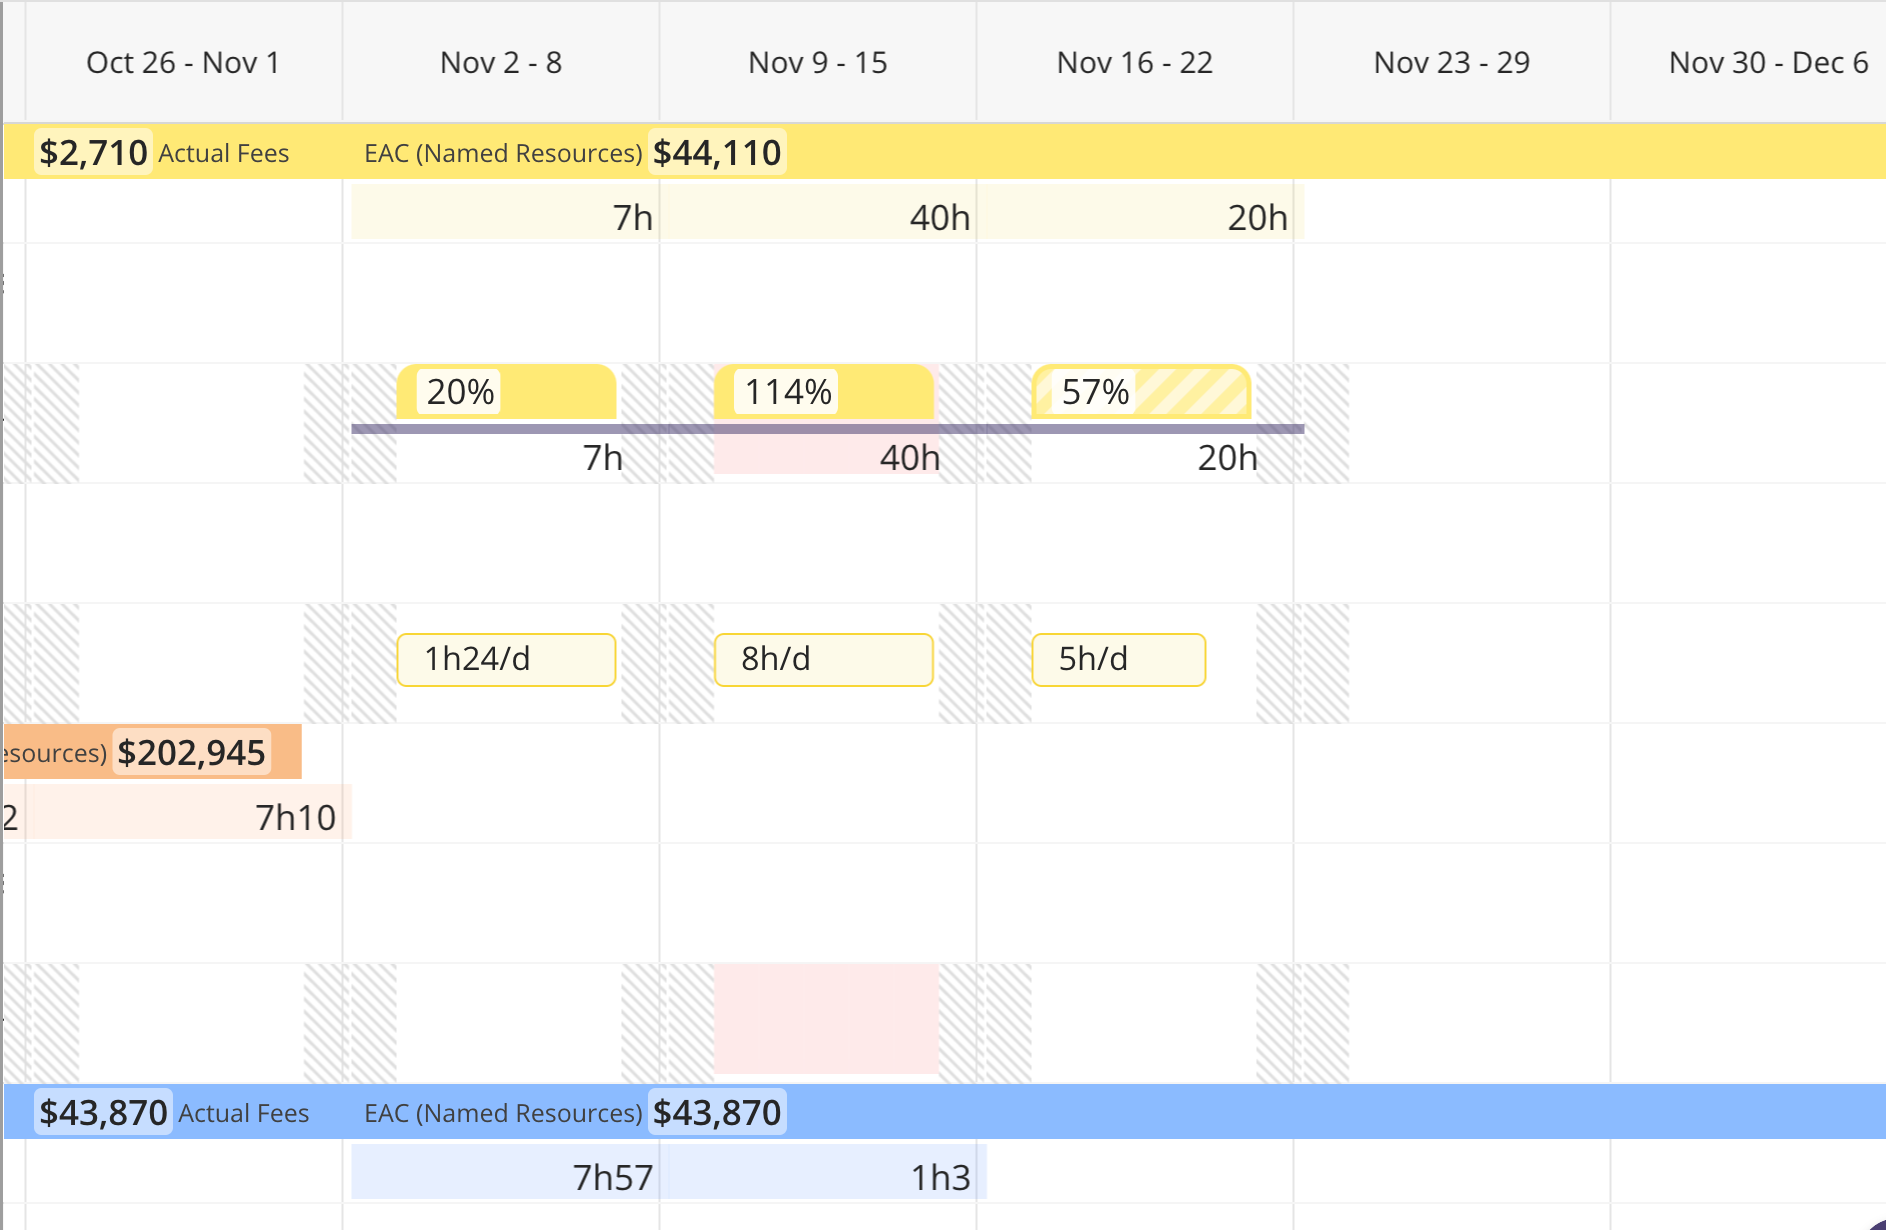Select the Nov 2 - 8 week column header
This screenshot has height=1230, width=1886.
500,63
